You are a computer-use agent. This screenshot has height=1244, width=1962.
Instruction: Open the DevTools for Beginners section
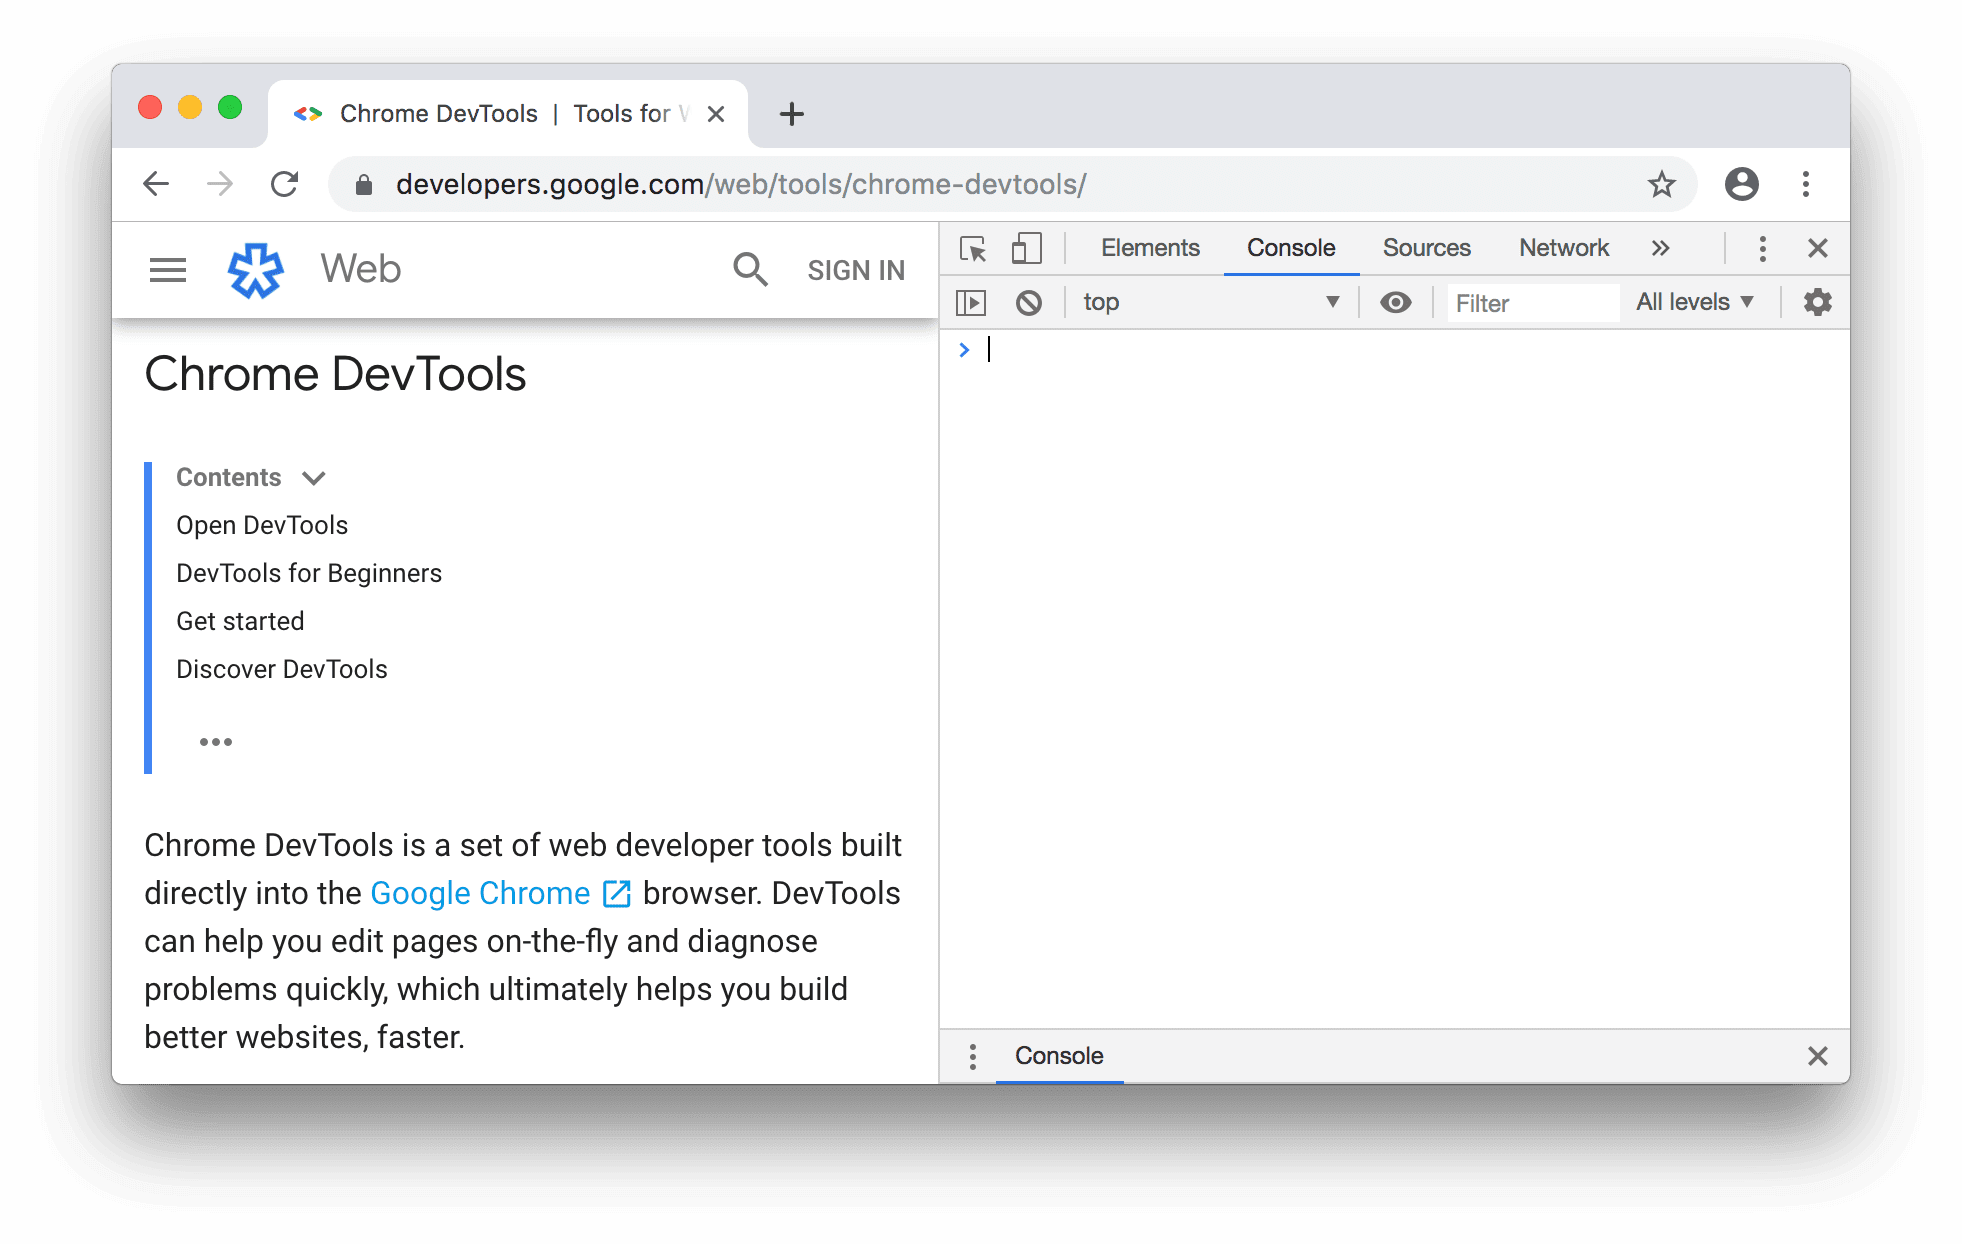[x=309, y=572]
